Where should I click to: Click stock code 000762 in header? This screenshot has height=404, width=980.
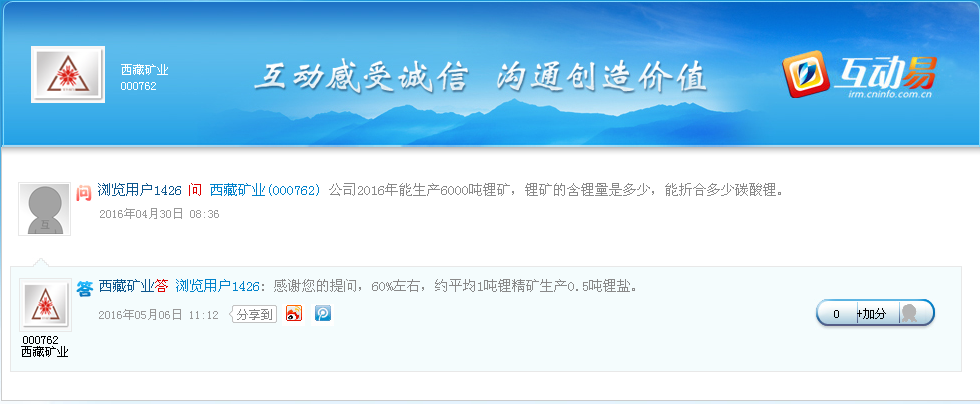139,86
